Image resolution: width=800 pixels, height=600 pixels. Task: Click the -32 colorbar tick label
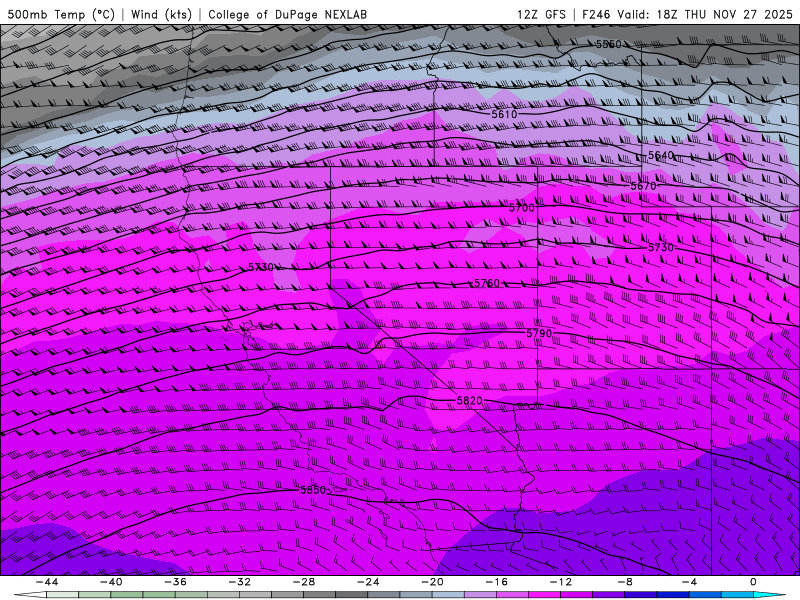click(240, 582)
